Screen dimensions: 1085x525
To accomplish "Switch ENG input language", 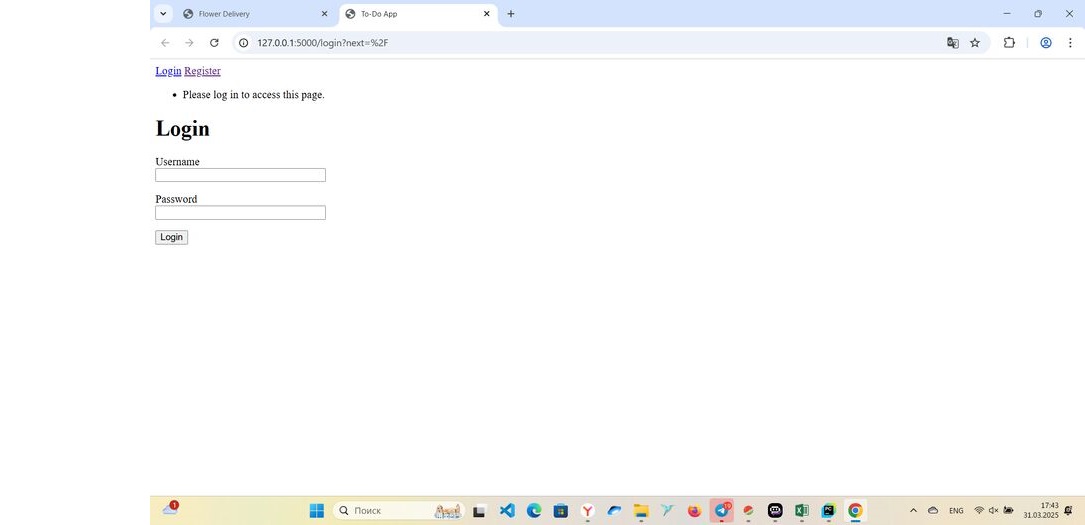I will tap(956, 510).
